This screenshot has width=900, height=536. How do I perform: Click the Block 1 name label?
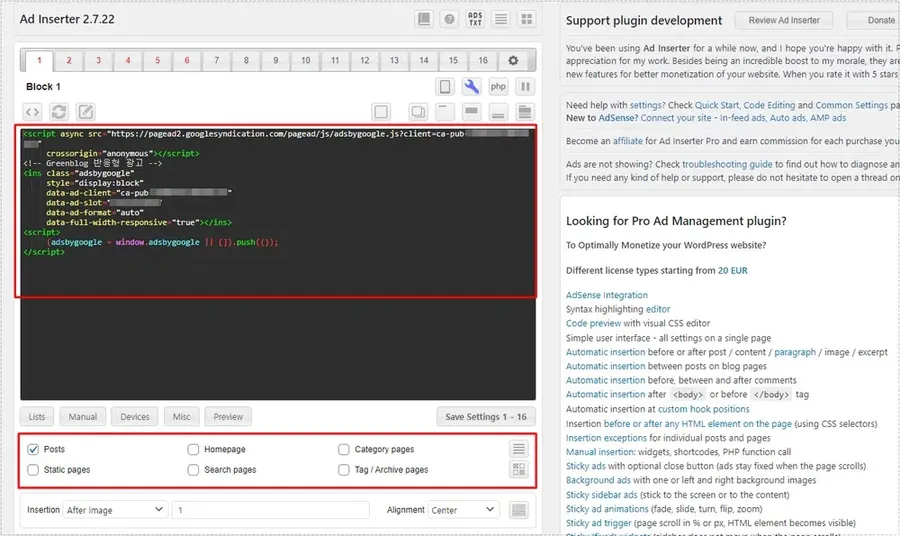[x=43, y=87]
